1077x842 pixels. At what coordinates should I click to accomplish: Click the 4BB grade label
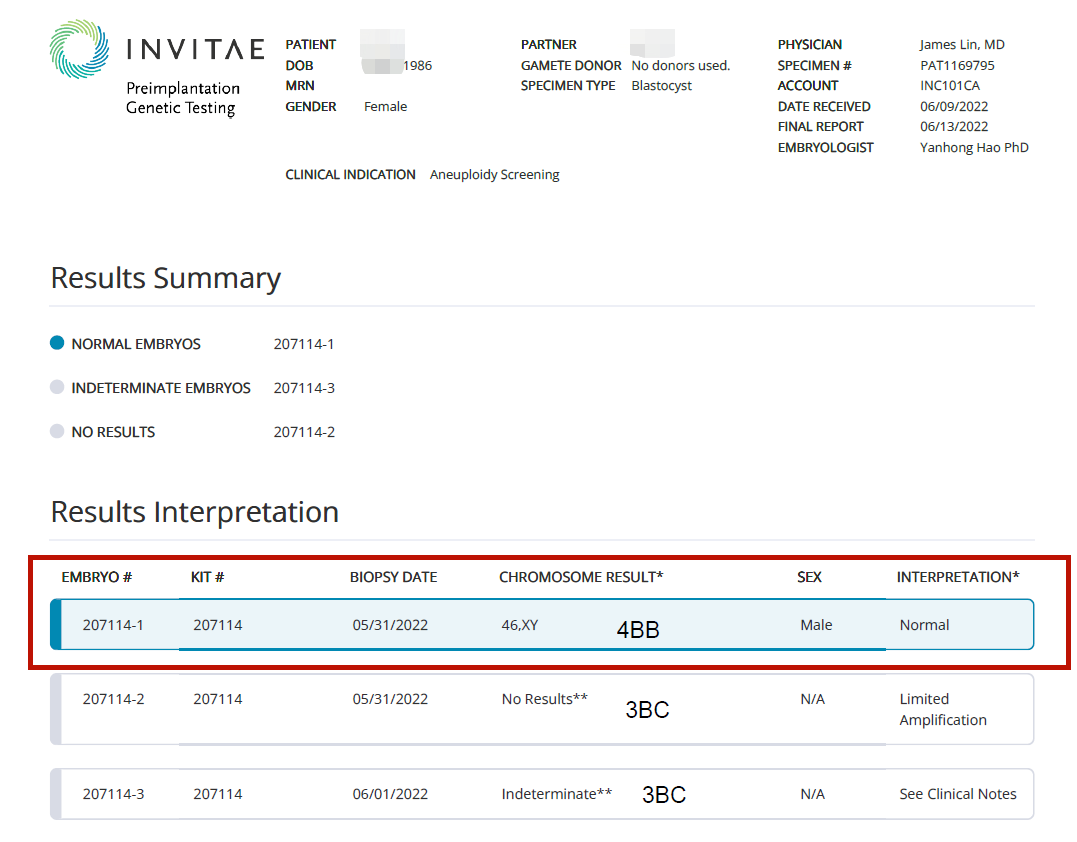[637, 631]
